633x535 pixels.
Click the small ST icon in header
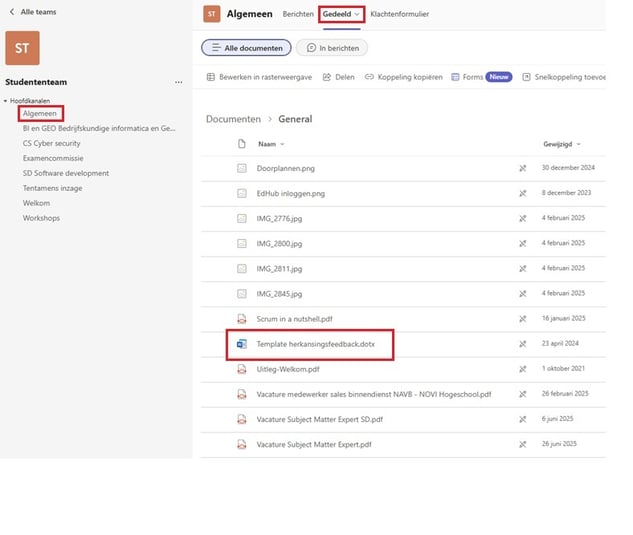click(x=212, y=14)
